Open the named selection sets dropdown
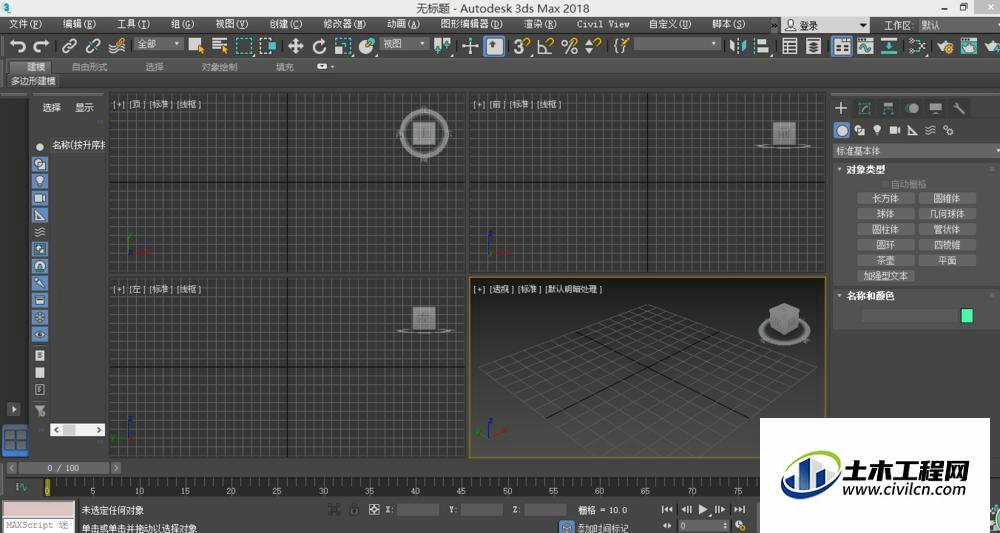Viewport: 1000px width, 533px height. tap(677, 44)
